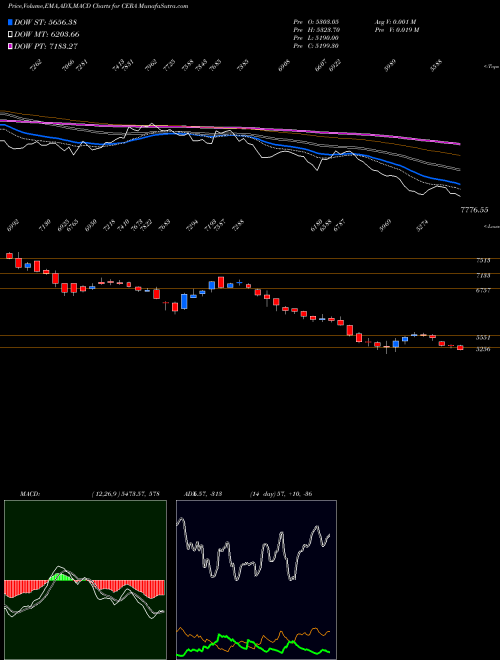Click the 6992 low value label

click(x=13, y=226)
